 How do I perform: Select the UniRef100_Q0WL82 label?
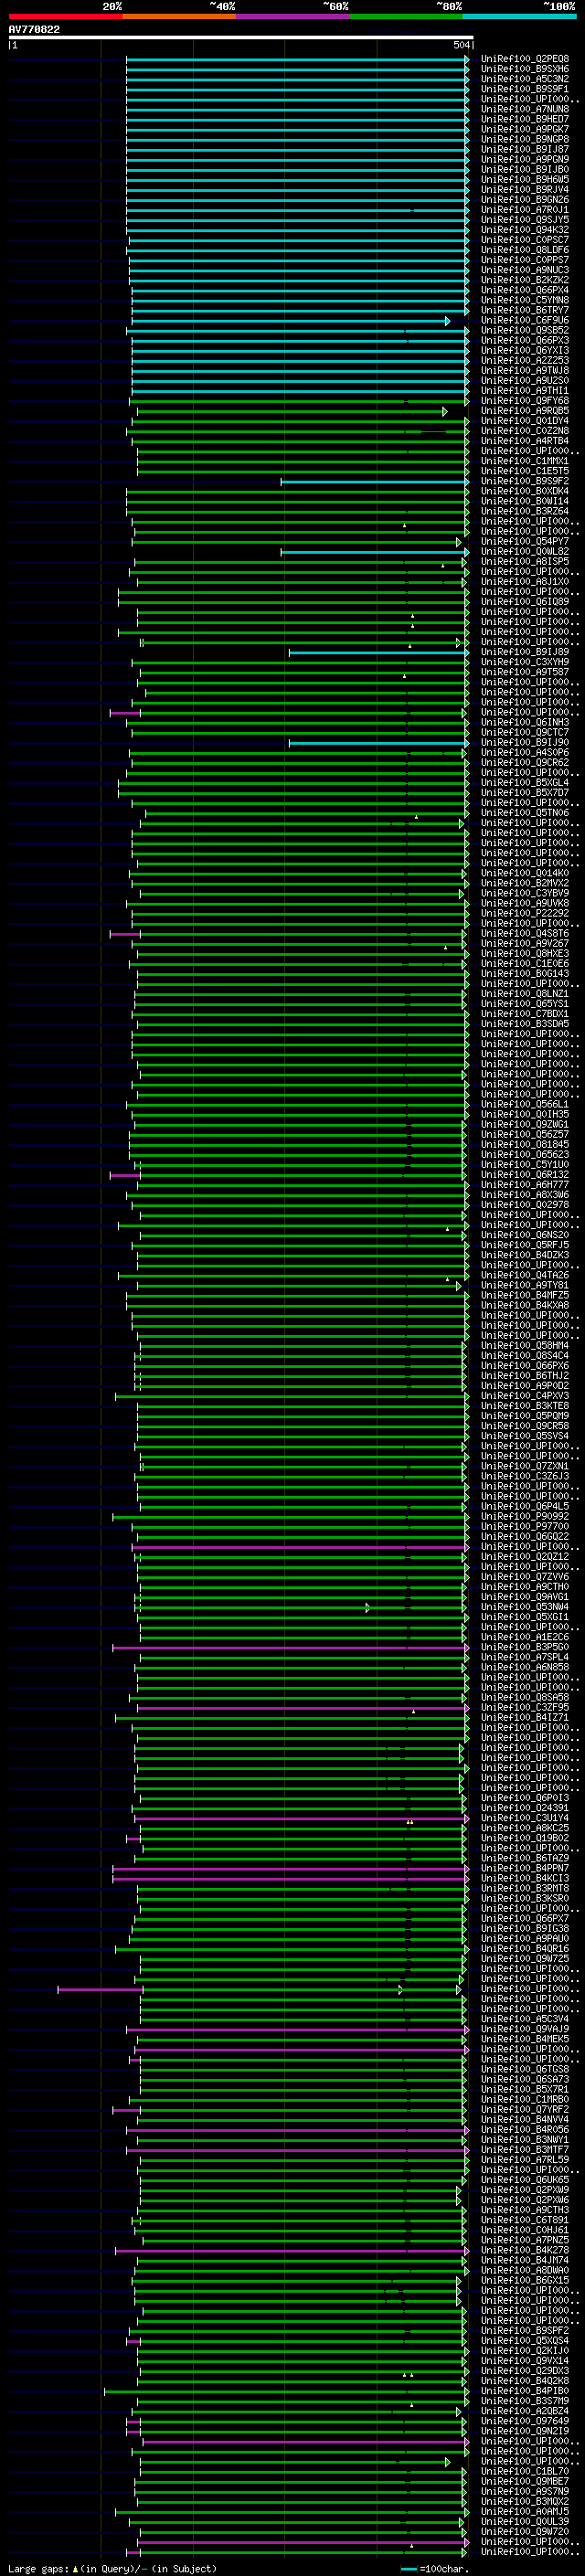[524, 552]
